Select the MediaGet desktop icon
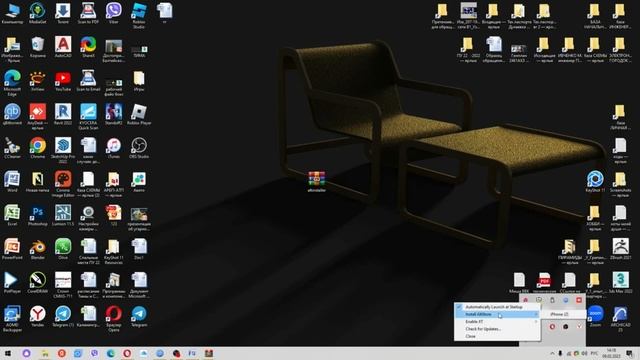640x360 pixels. coord(38,13)
